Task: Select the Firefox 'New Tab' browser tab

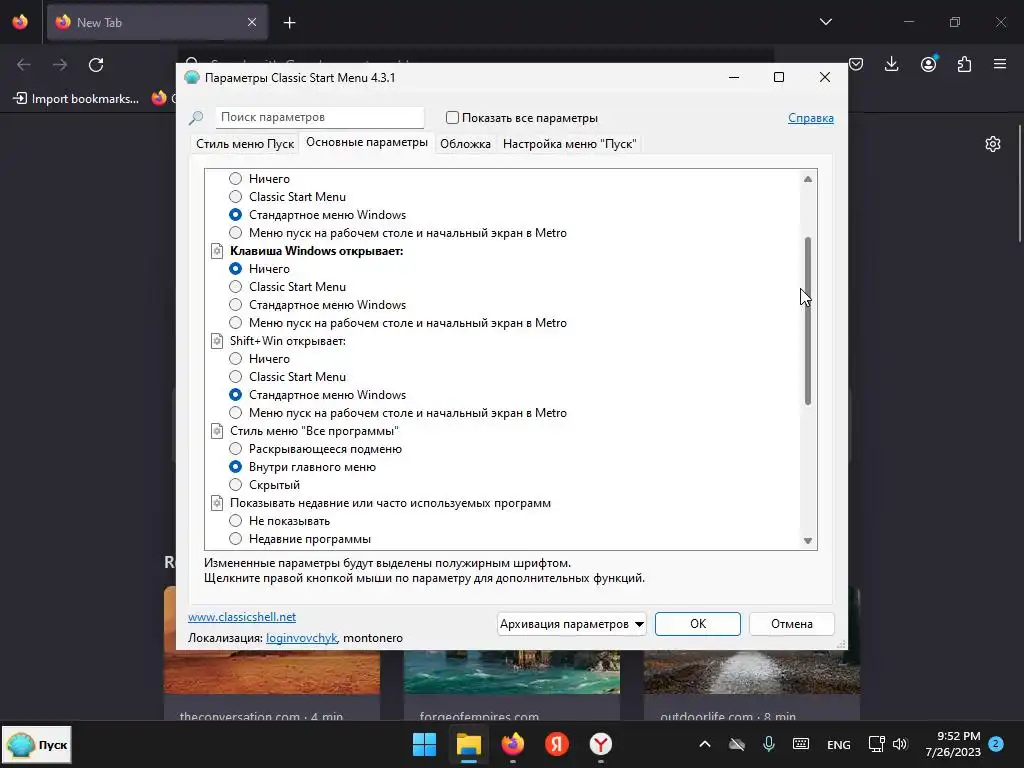Action: click(157, 23)
